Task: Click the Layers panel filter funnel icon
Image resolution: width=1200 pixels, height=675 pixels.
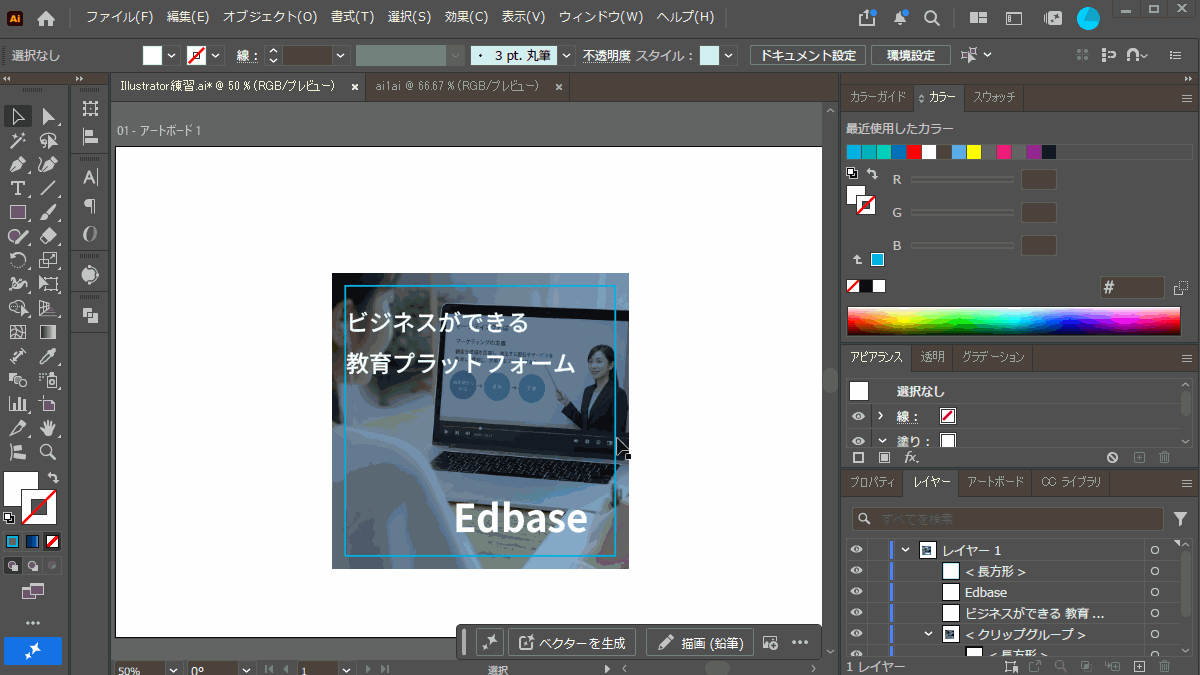Action: tap(1181, 519)
